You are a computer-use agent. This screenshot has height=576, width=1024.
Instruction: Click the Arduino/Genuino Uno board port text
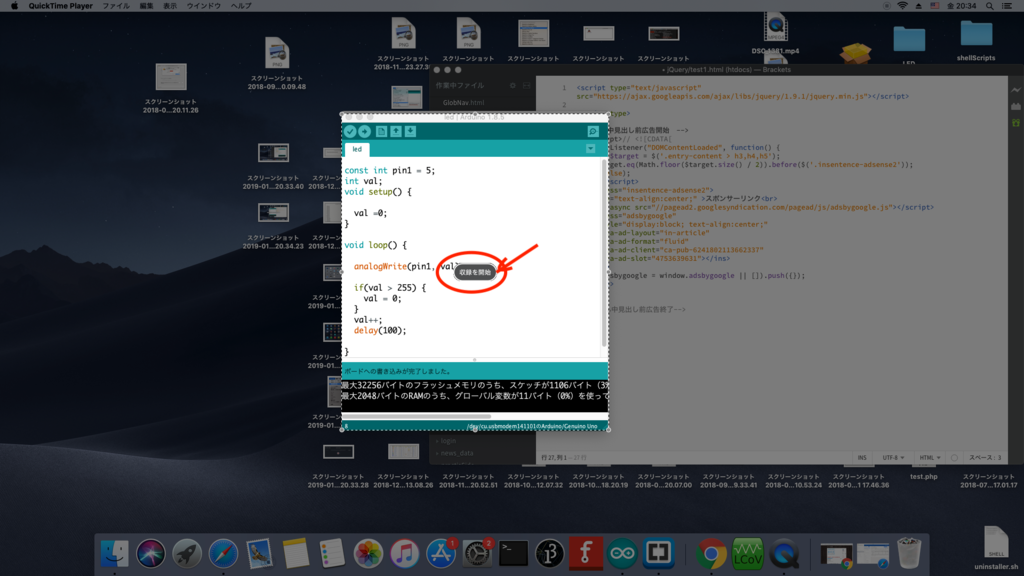[x=532, y=426]
